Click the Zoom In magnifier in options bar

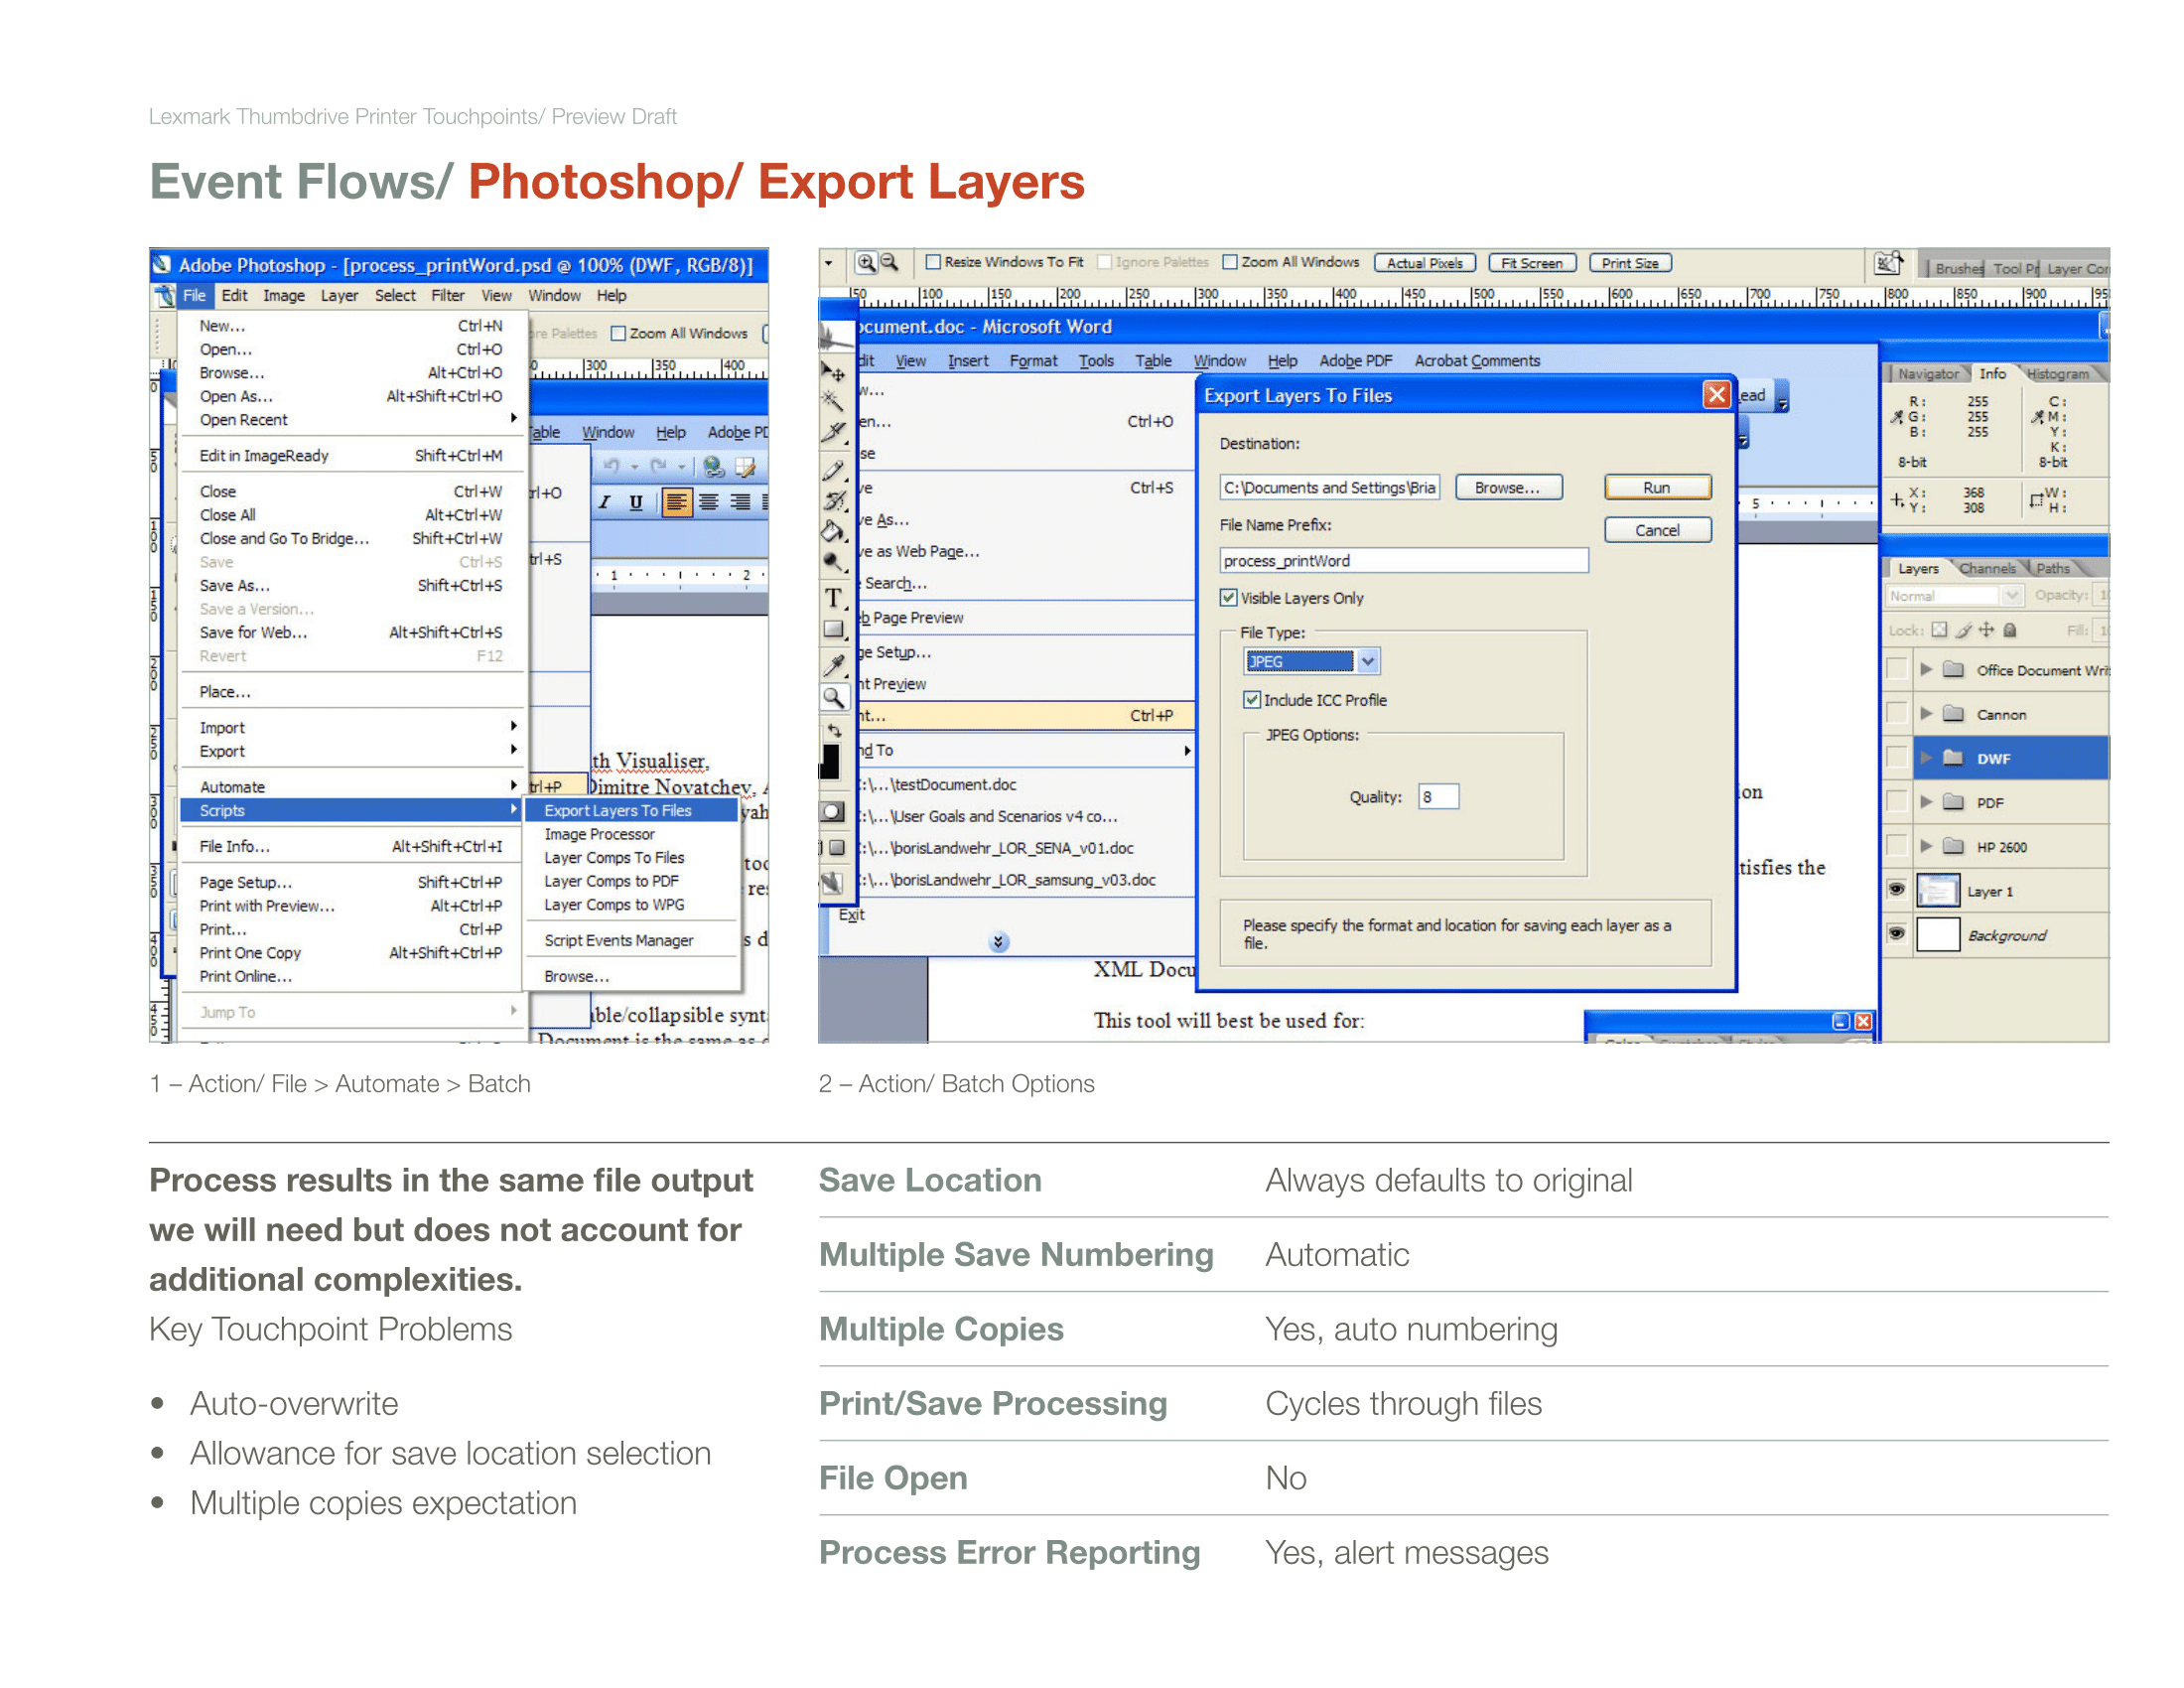click(x=866, y=263)
